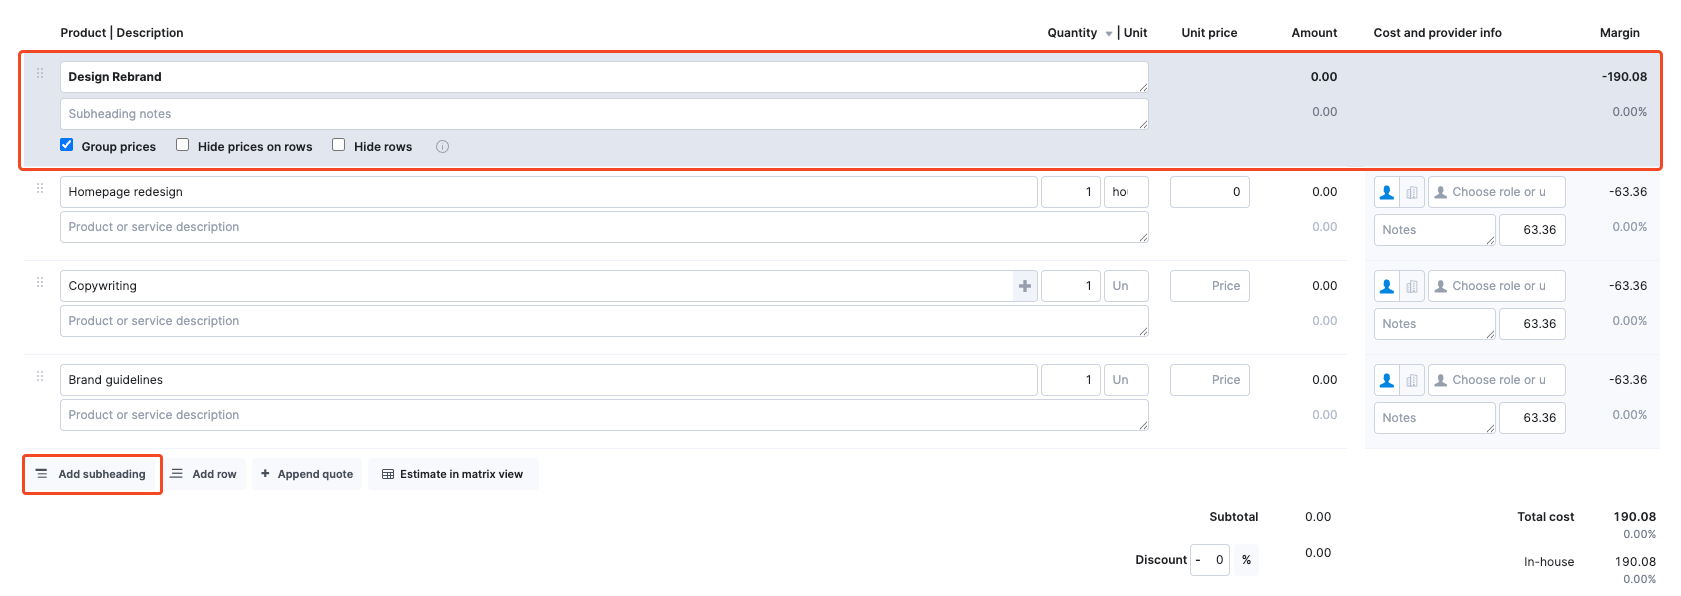Open role chooser for Brand guidelines row
The image size is (1681, 596).
[x=1496, y=380]
